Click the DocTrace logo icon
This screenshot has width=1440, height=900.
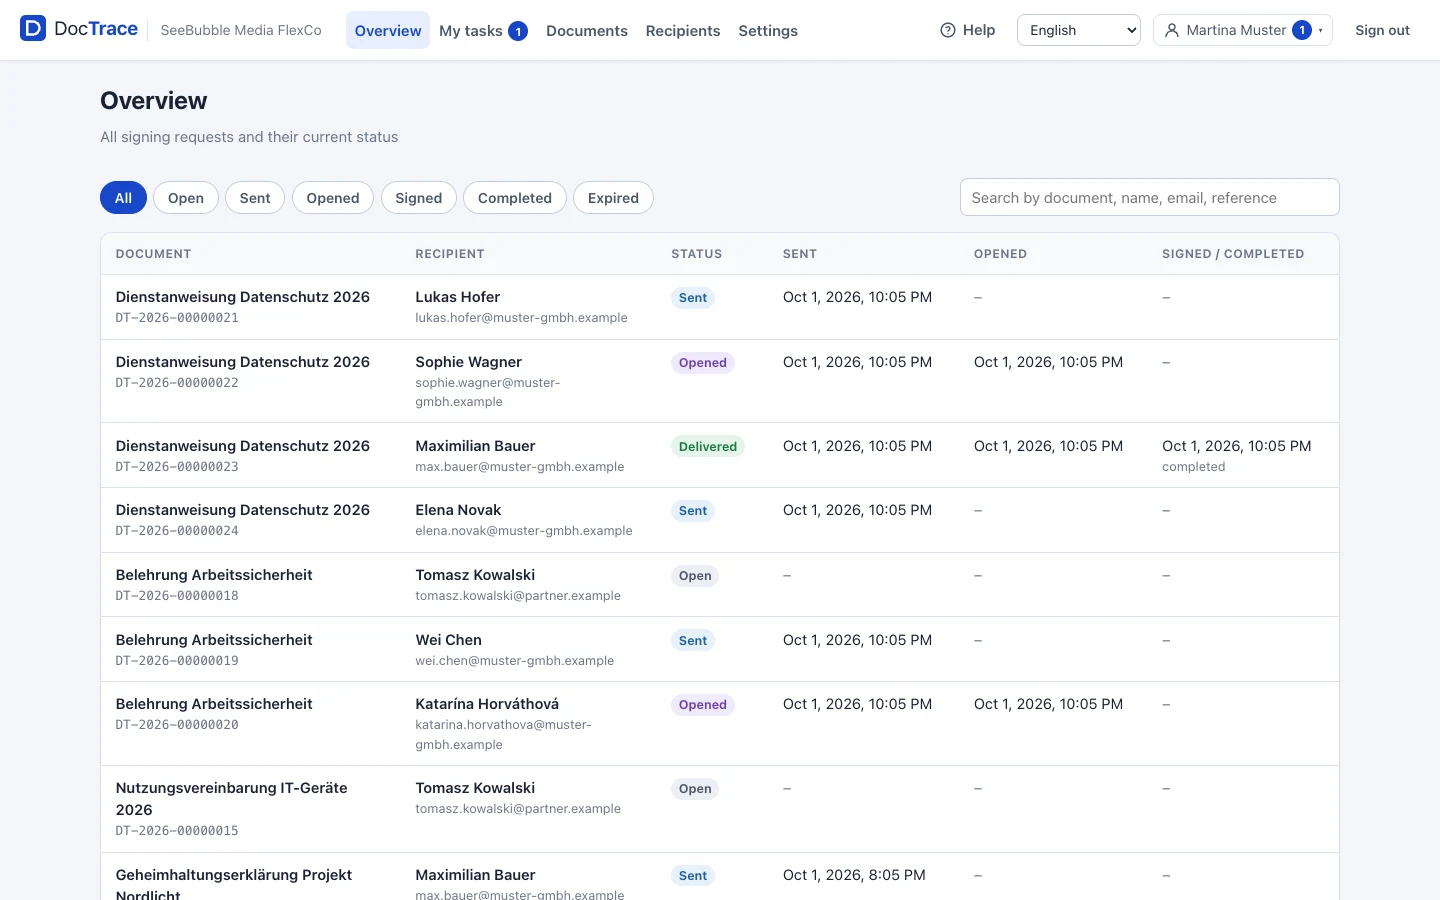[33, 29]
